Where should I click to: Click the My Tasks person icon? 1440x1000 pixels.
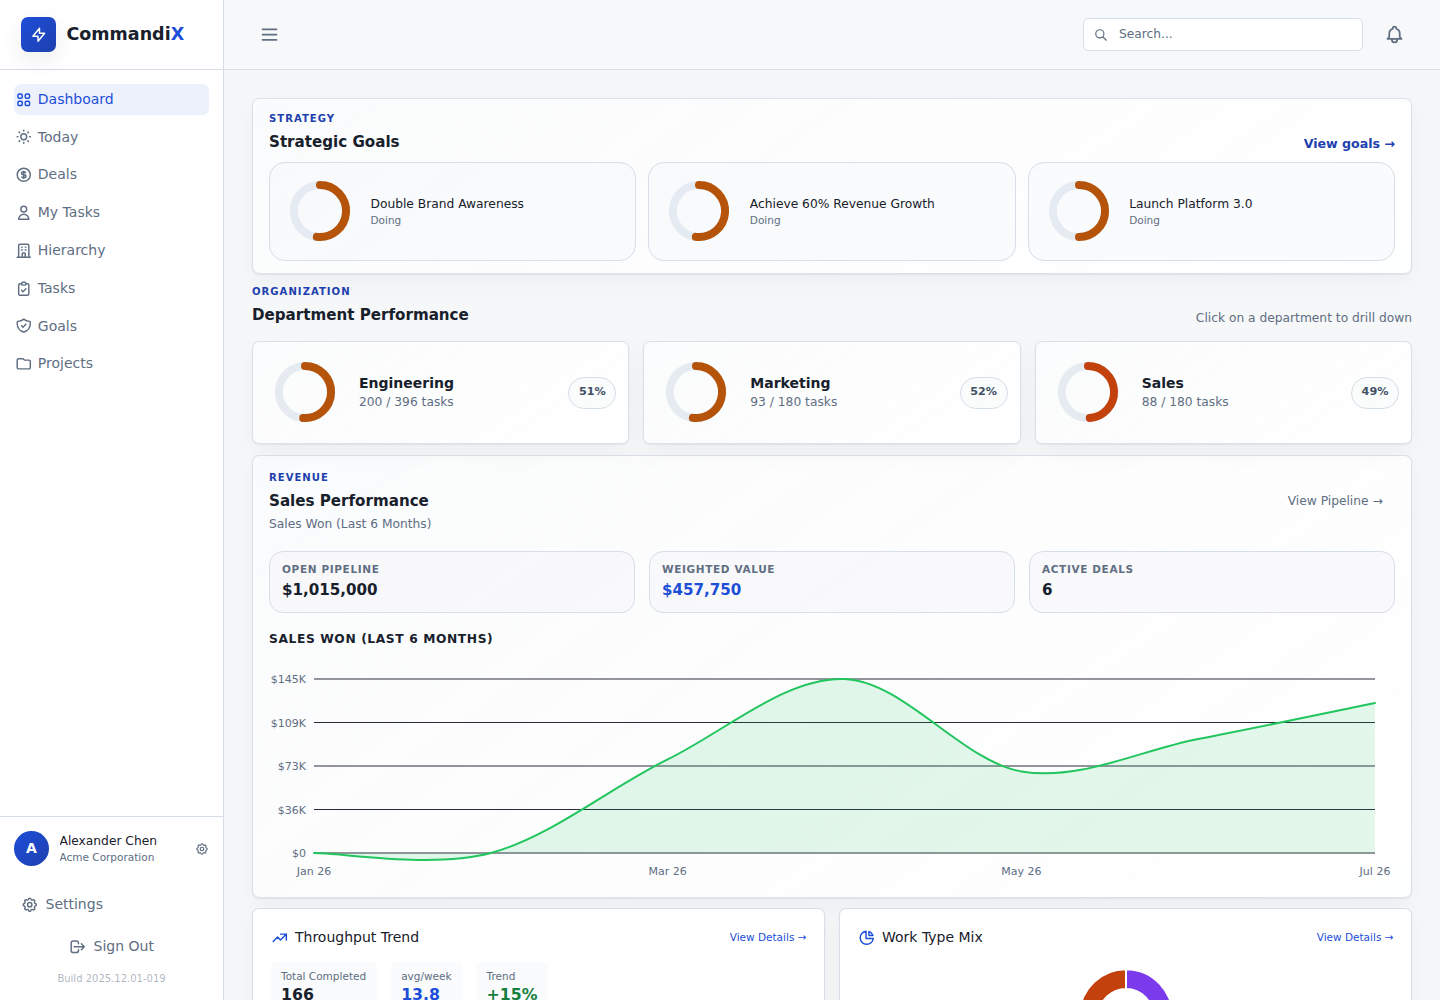(24, 213)
